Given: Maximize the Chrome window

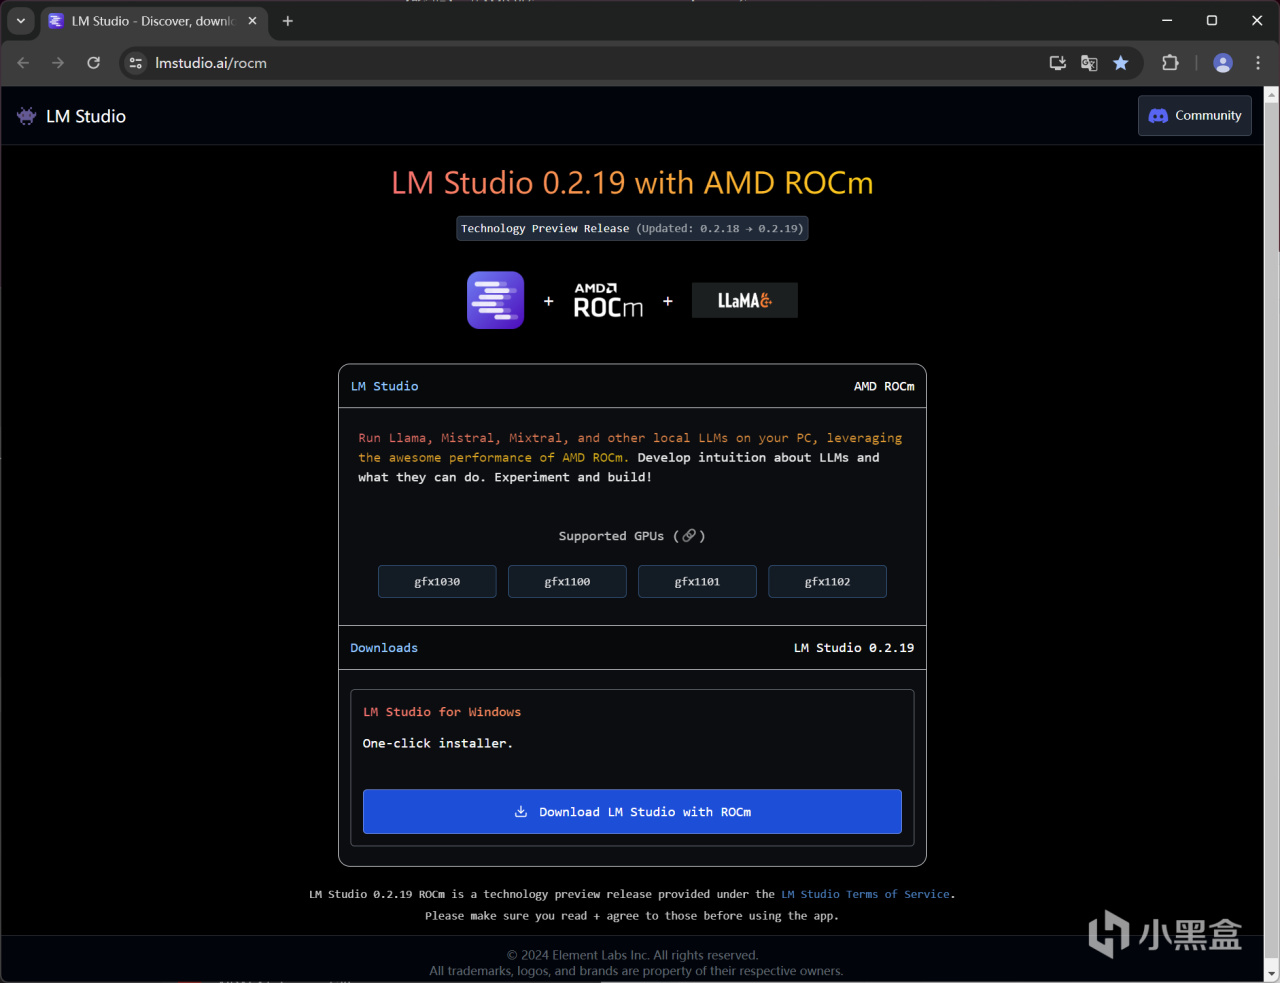Looking at the screenshot, I should (x=1212, y=20).
